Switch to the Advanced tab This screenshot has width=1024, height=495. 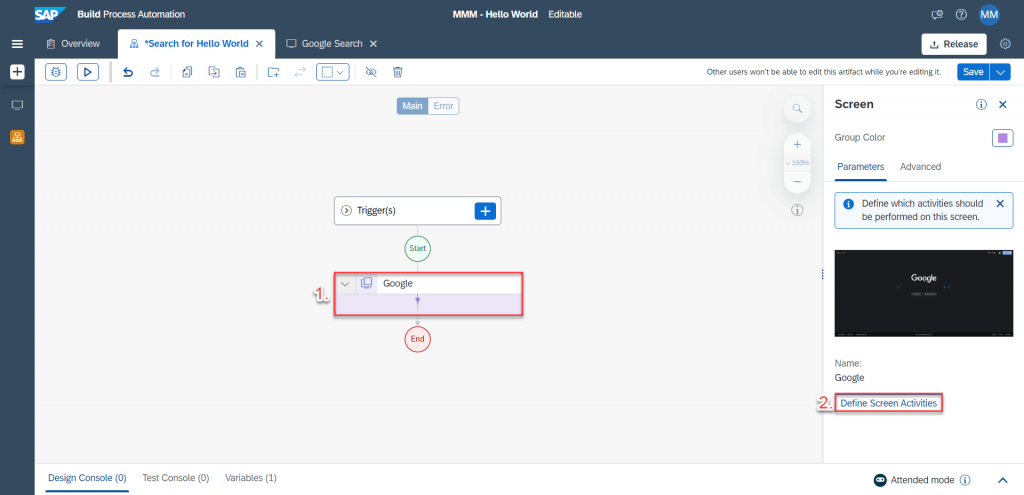click(920, 167)
